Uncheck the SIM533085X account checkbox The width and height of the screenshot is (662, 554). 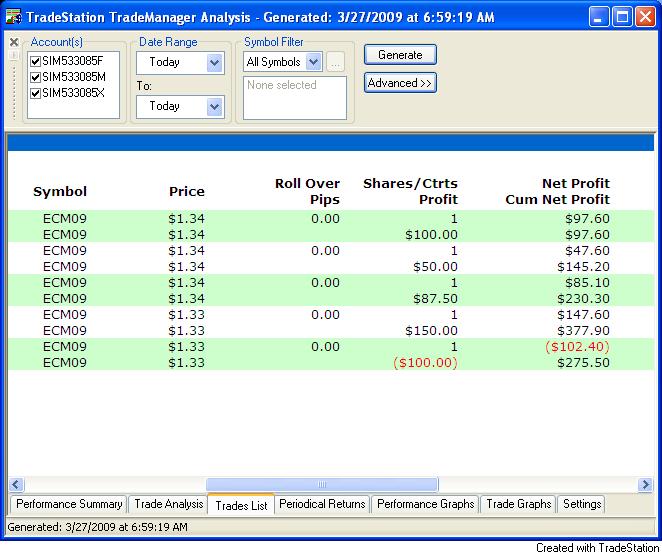(35, 93)
